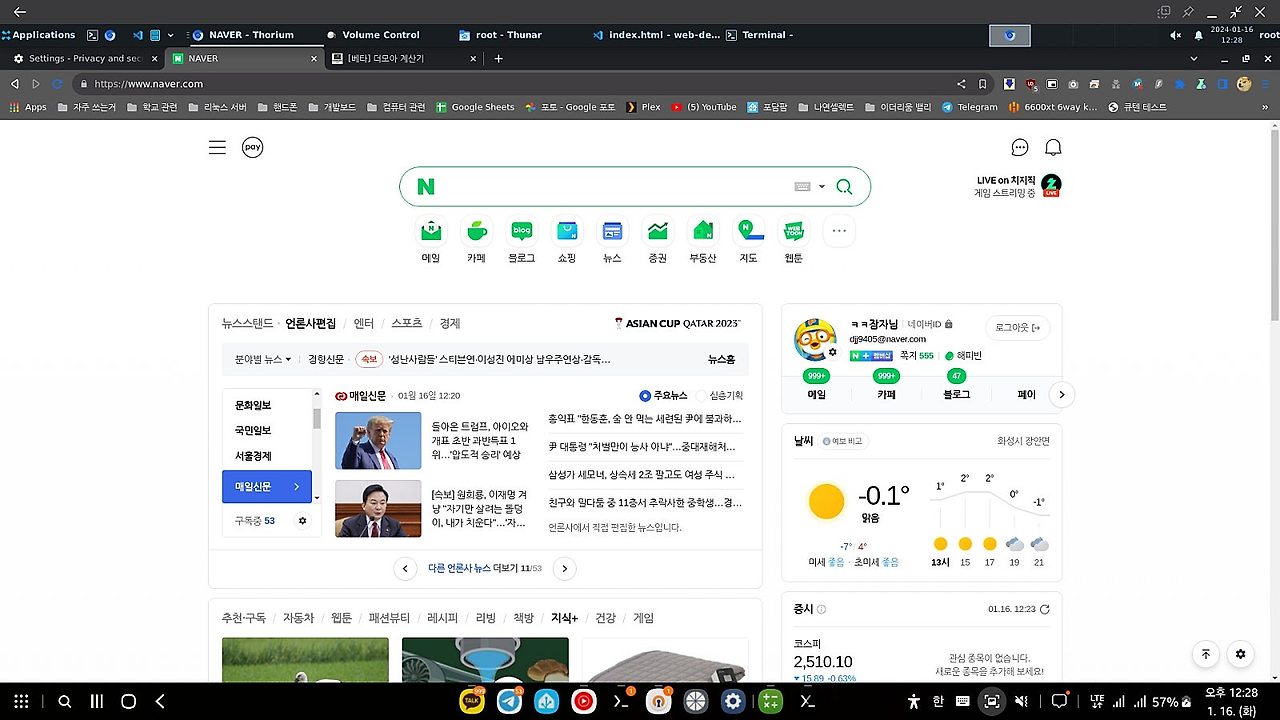Click the share icon in address bar

point(961,84)
